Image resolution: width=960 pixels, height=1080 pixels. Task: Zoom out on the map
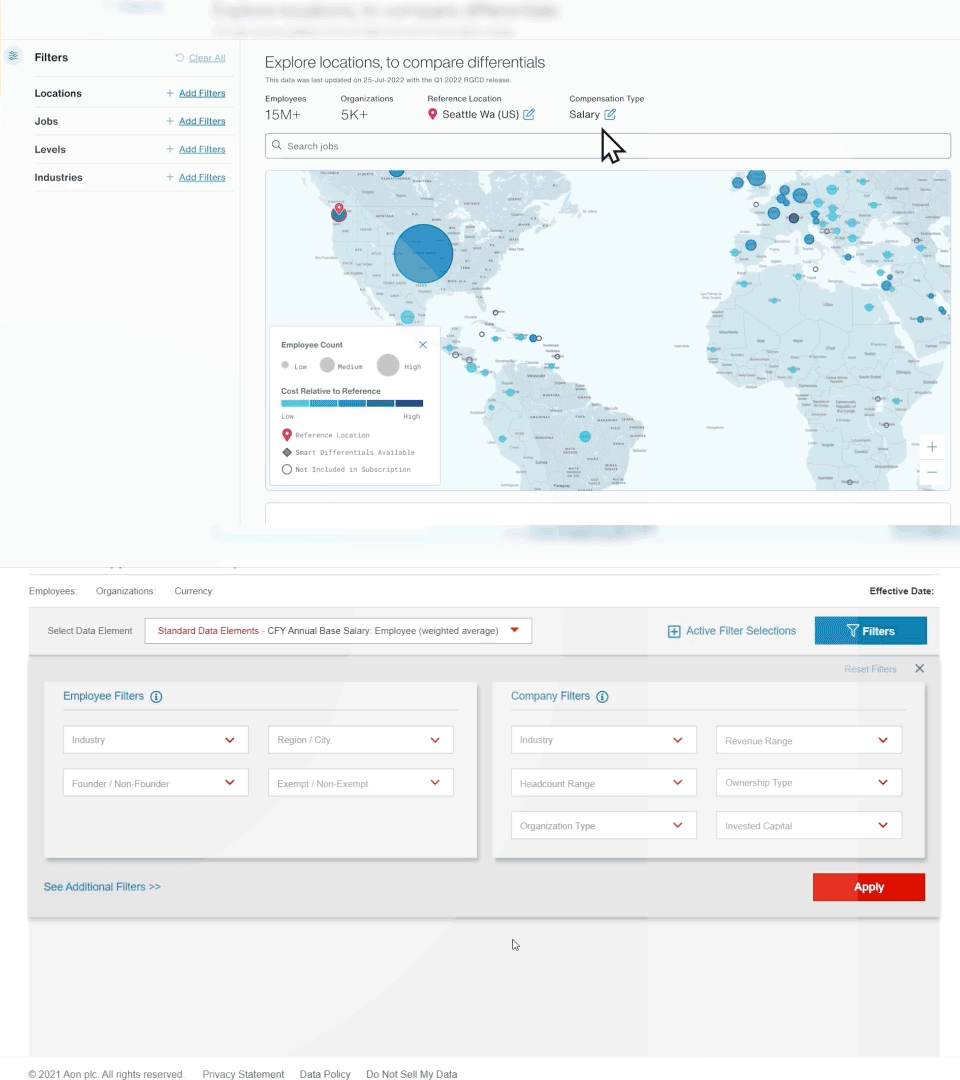click(932, 472)
